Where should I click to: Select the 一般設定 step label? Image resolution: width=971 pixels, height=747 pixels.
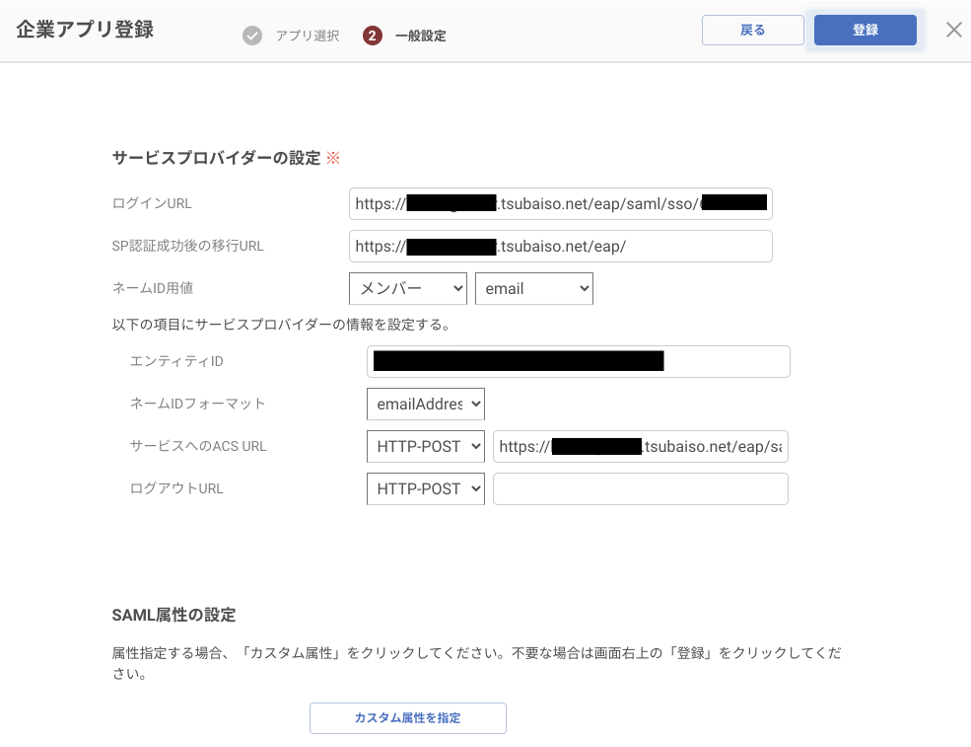(420, 36)
